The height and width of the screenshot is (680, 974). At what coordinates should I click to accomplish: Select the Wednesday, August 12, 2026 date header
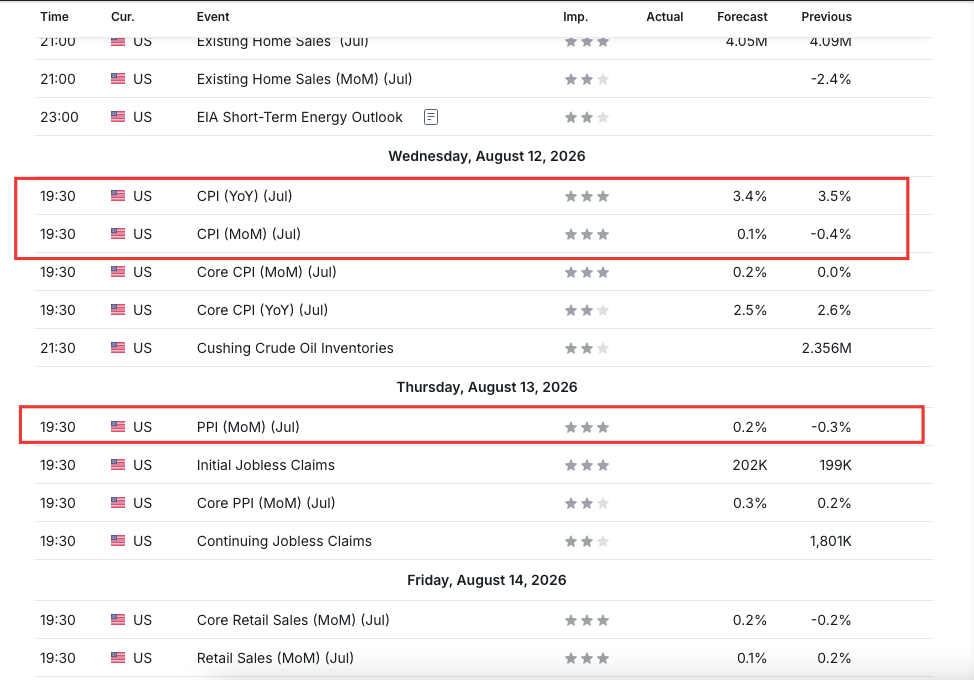point(487,156)
